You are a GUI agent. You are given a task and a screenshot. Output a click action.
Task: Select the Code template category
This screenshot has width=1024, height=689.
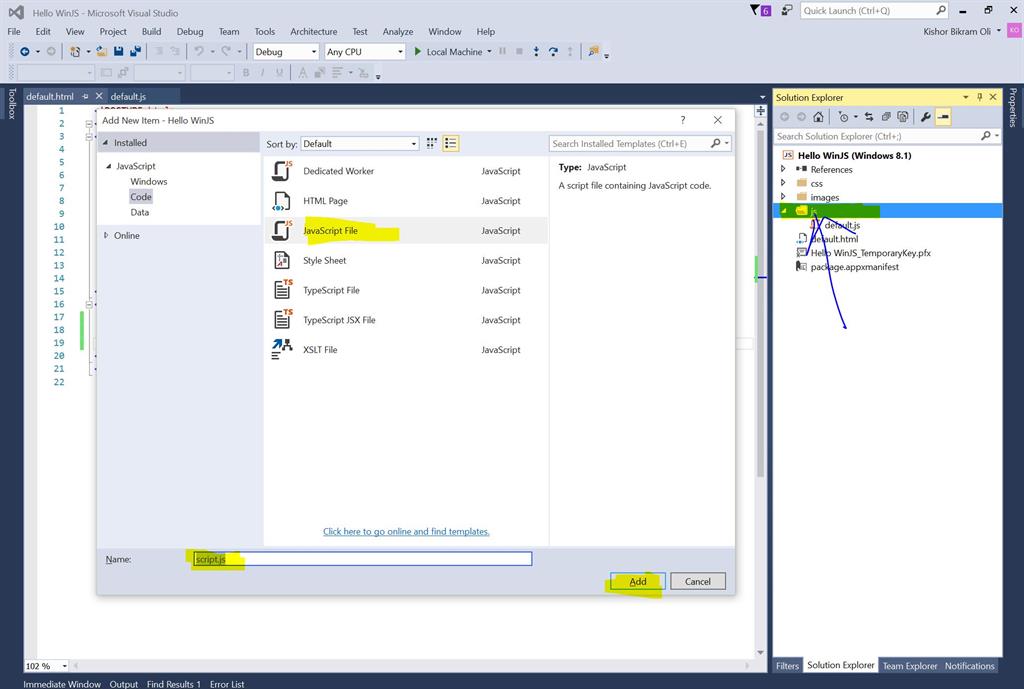[x=140, y=197]
